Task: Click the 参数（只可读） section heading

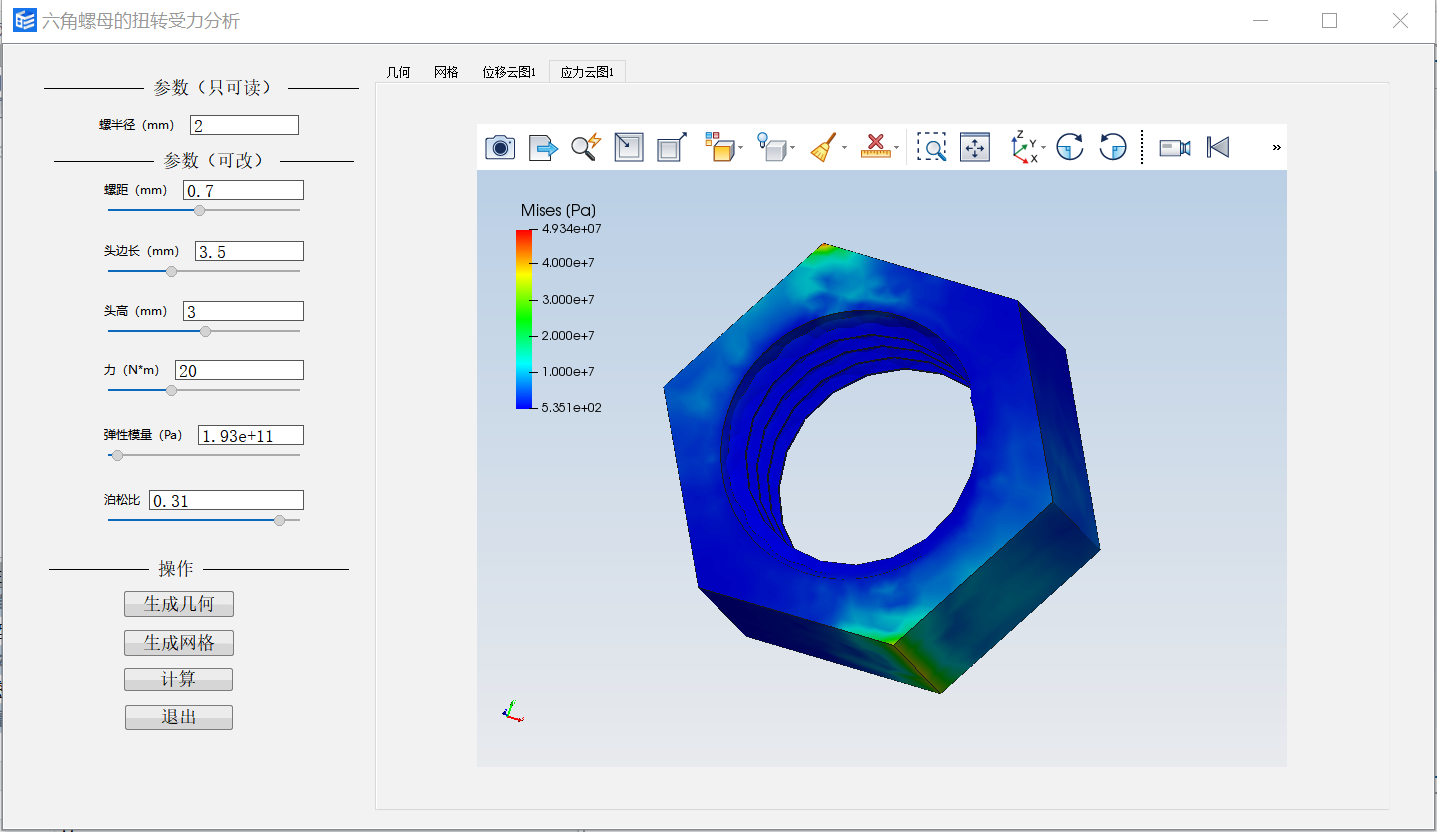Action: (212, 88)
